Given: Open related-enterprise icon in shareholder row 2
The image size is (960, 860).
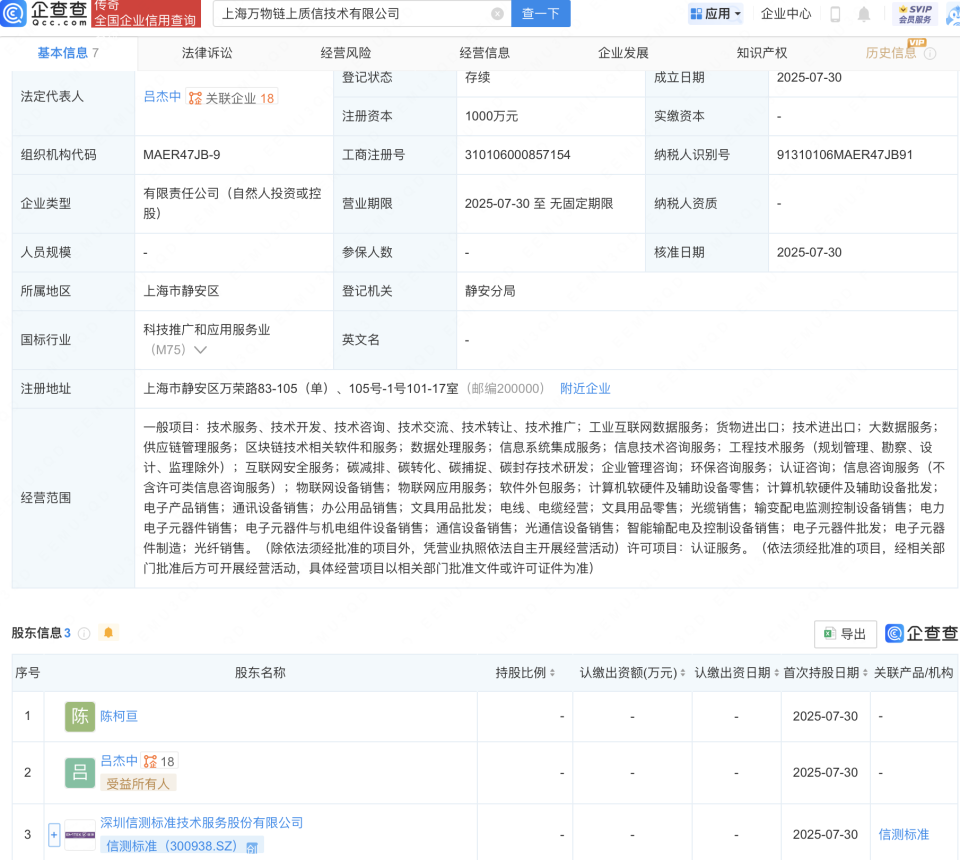Looking at the screenshot, I should click(x=150, y=761).
